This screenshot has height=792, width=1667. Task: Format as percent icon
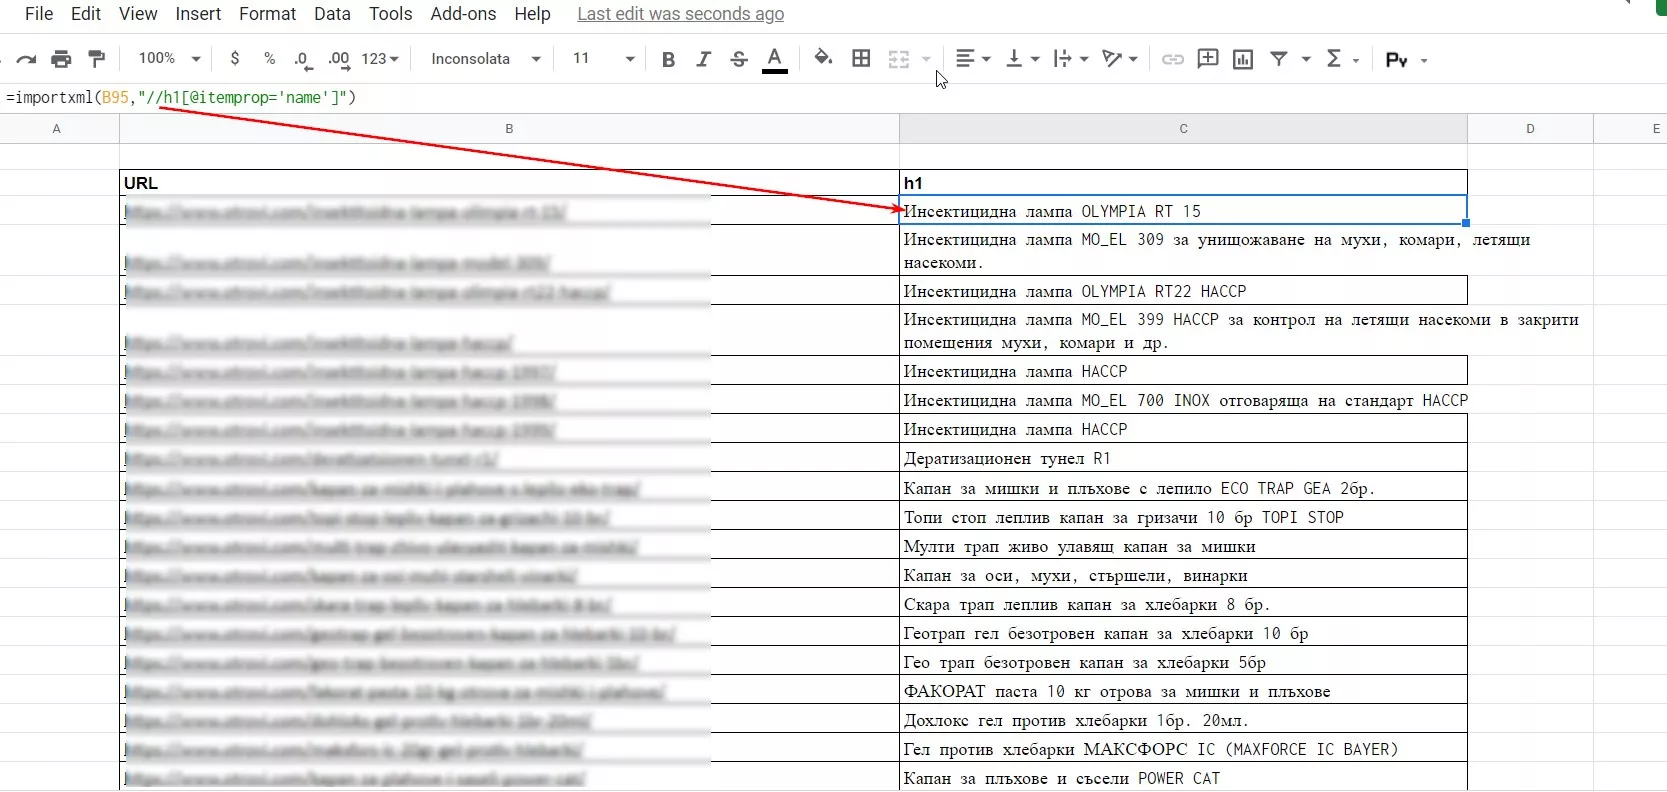click(x=269, y=59)
